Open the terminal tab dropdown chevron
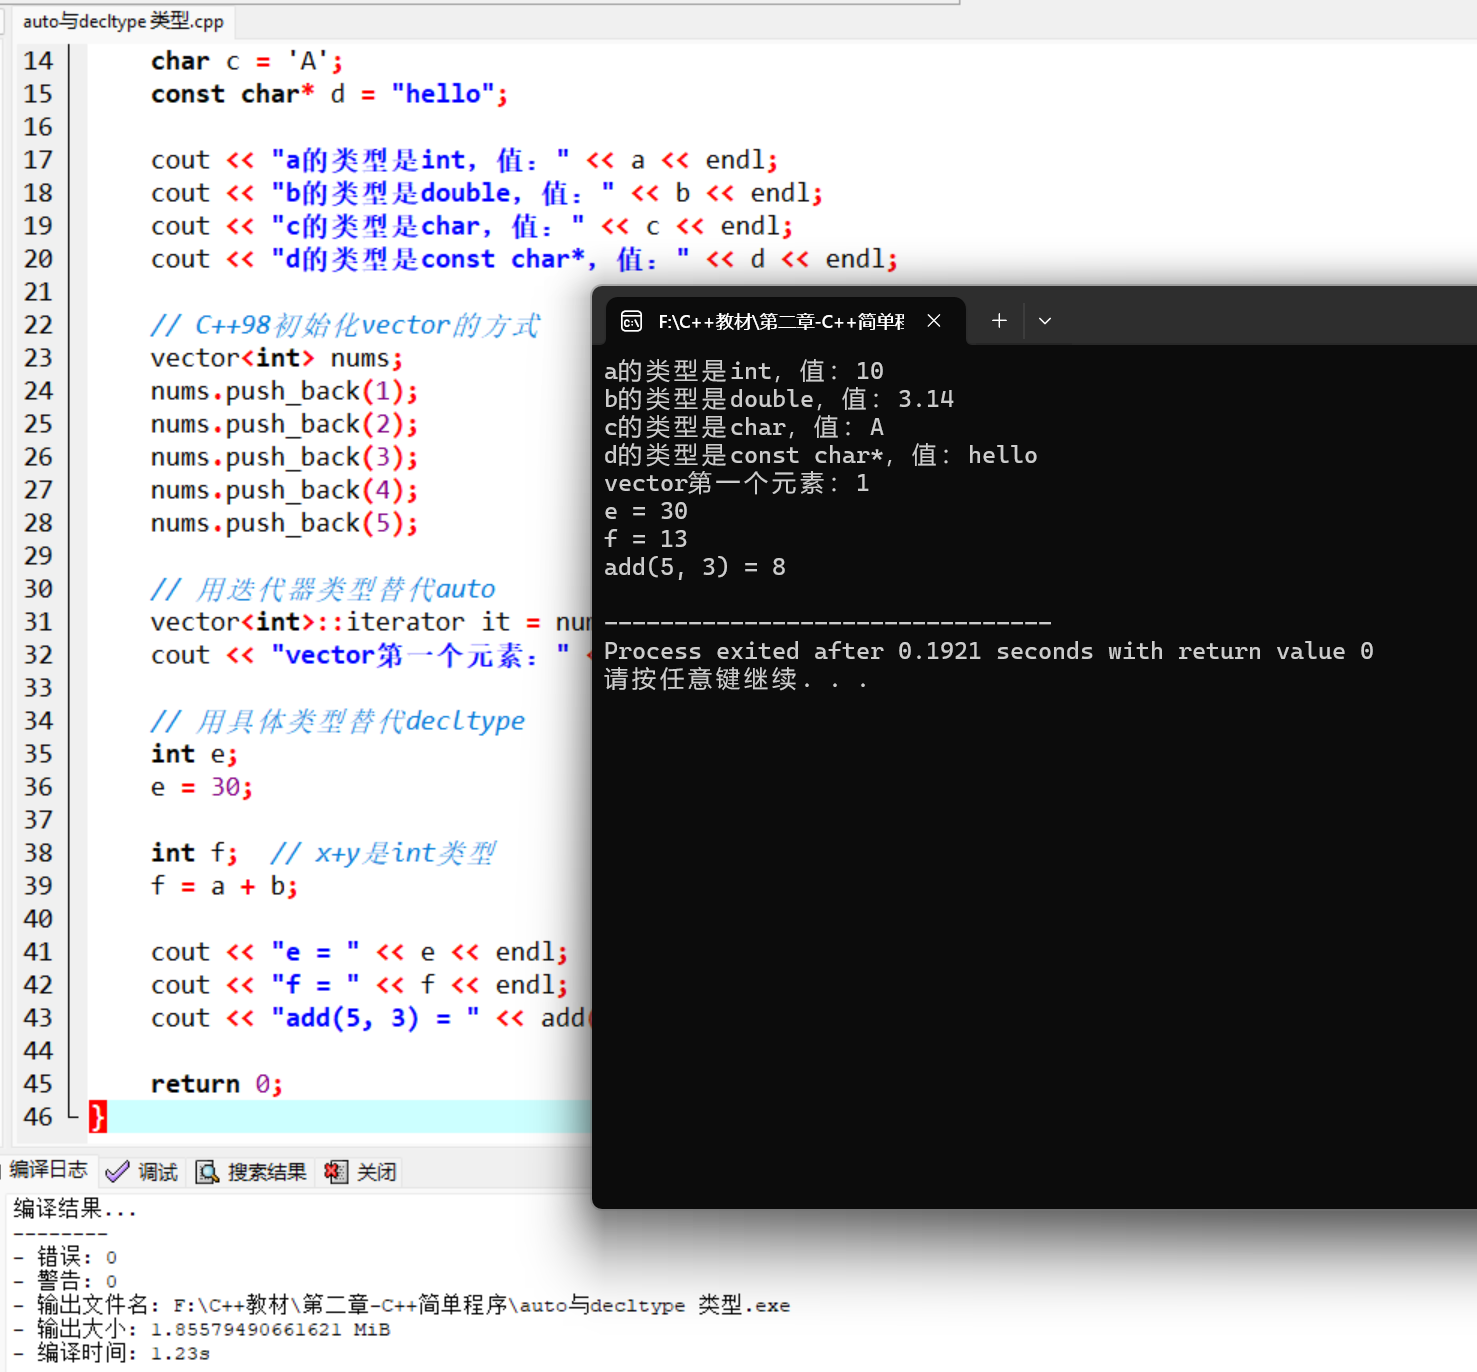Image resolution: width=1477 pixels, height=1372 pixels. pos(1045,321)
